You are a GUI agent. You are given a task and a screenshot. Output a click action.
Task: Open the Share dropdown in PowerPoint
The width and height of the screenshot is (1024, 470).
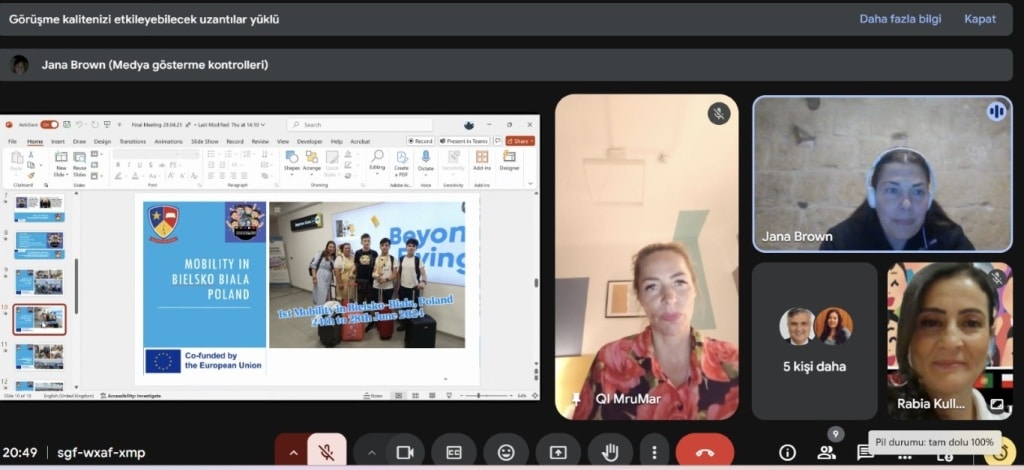[520, 141]
